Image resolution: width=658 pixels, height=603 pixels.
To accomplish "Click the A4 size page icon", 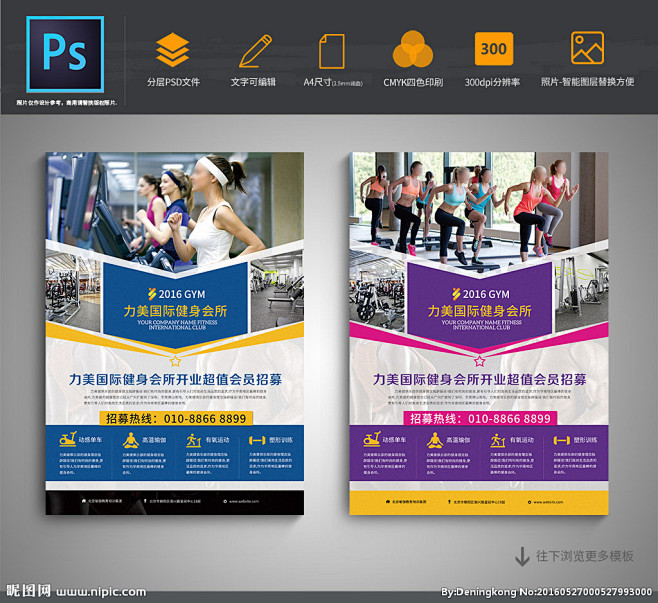I will (331, 50).
